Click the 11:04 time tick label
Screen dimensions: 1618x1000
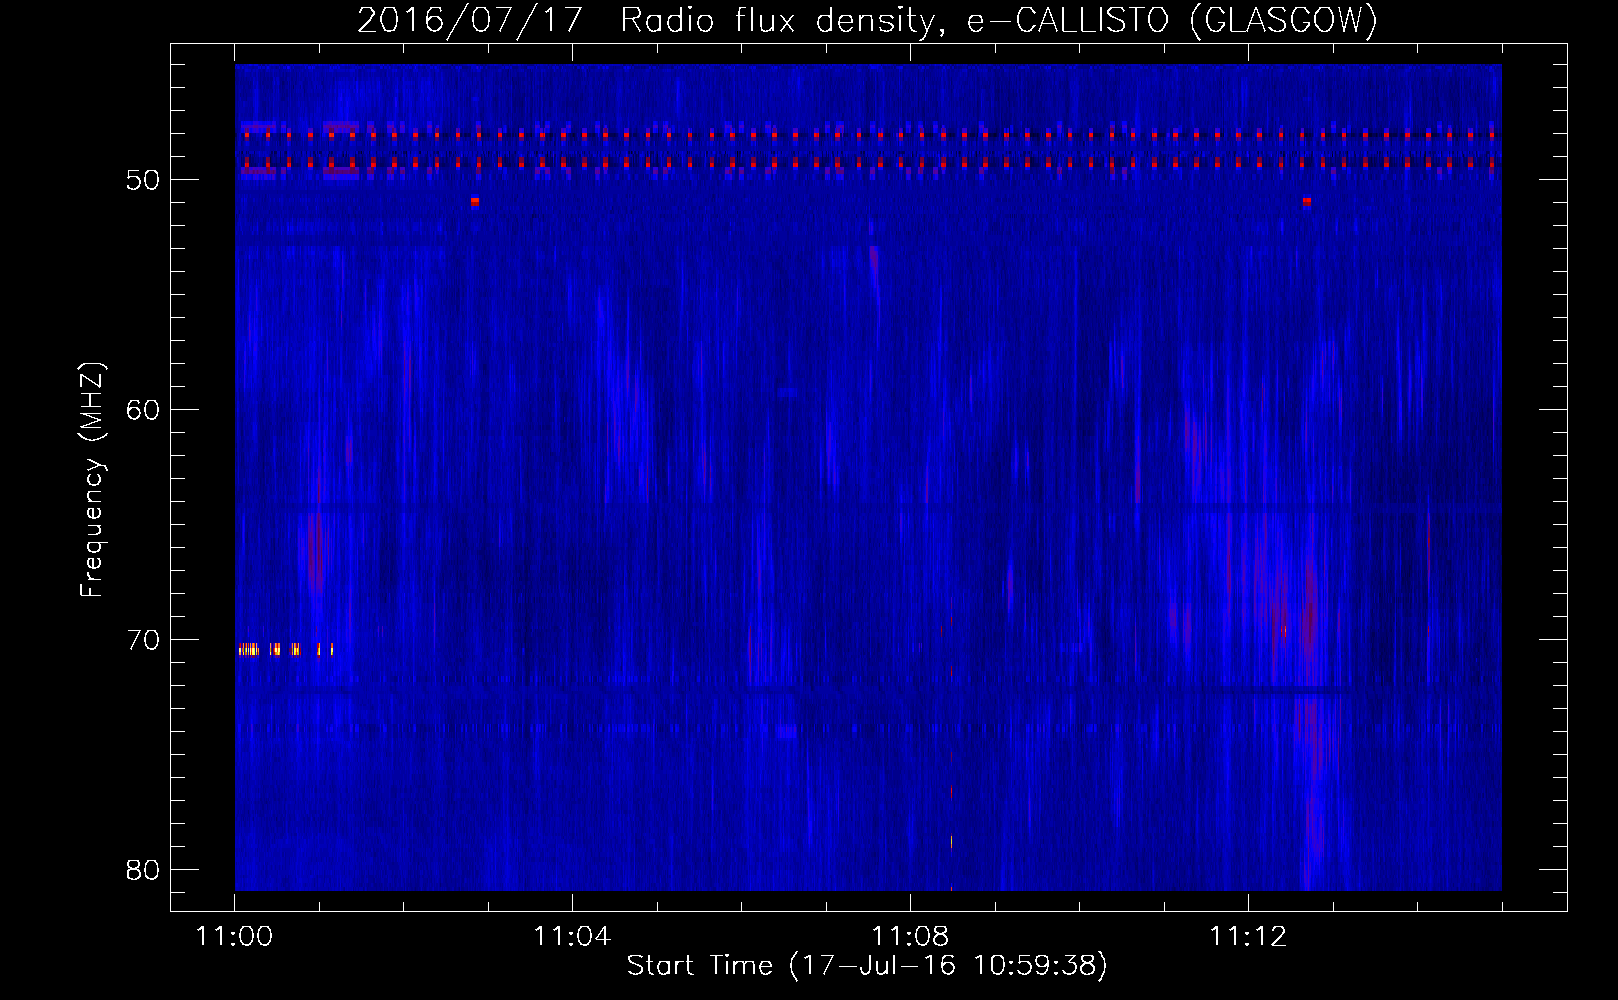pyautogui.click(x=572, y=937)
